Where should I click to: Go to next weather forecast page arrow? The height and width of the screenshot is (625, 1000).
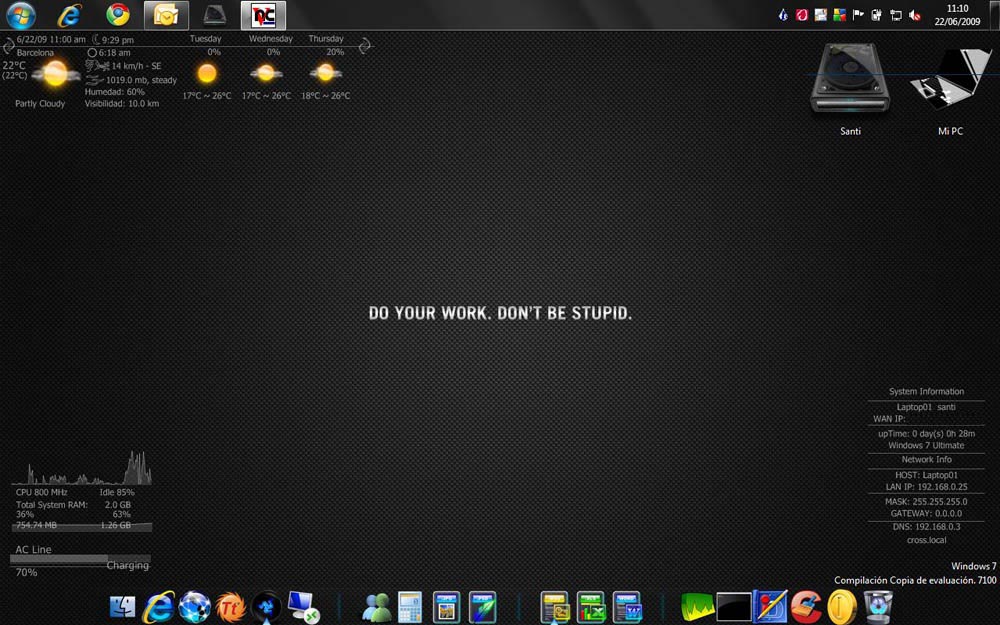pos(365,45)
